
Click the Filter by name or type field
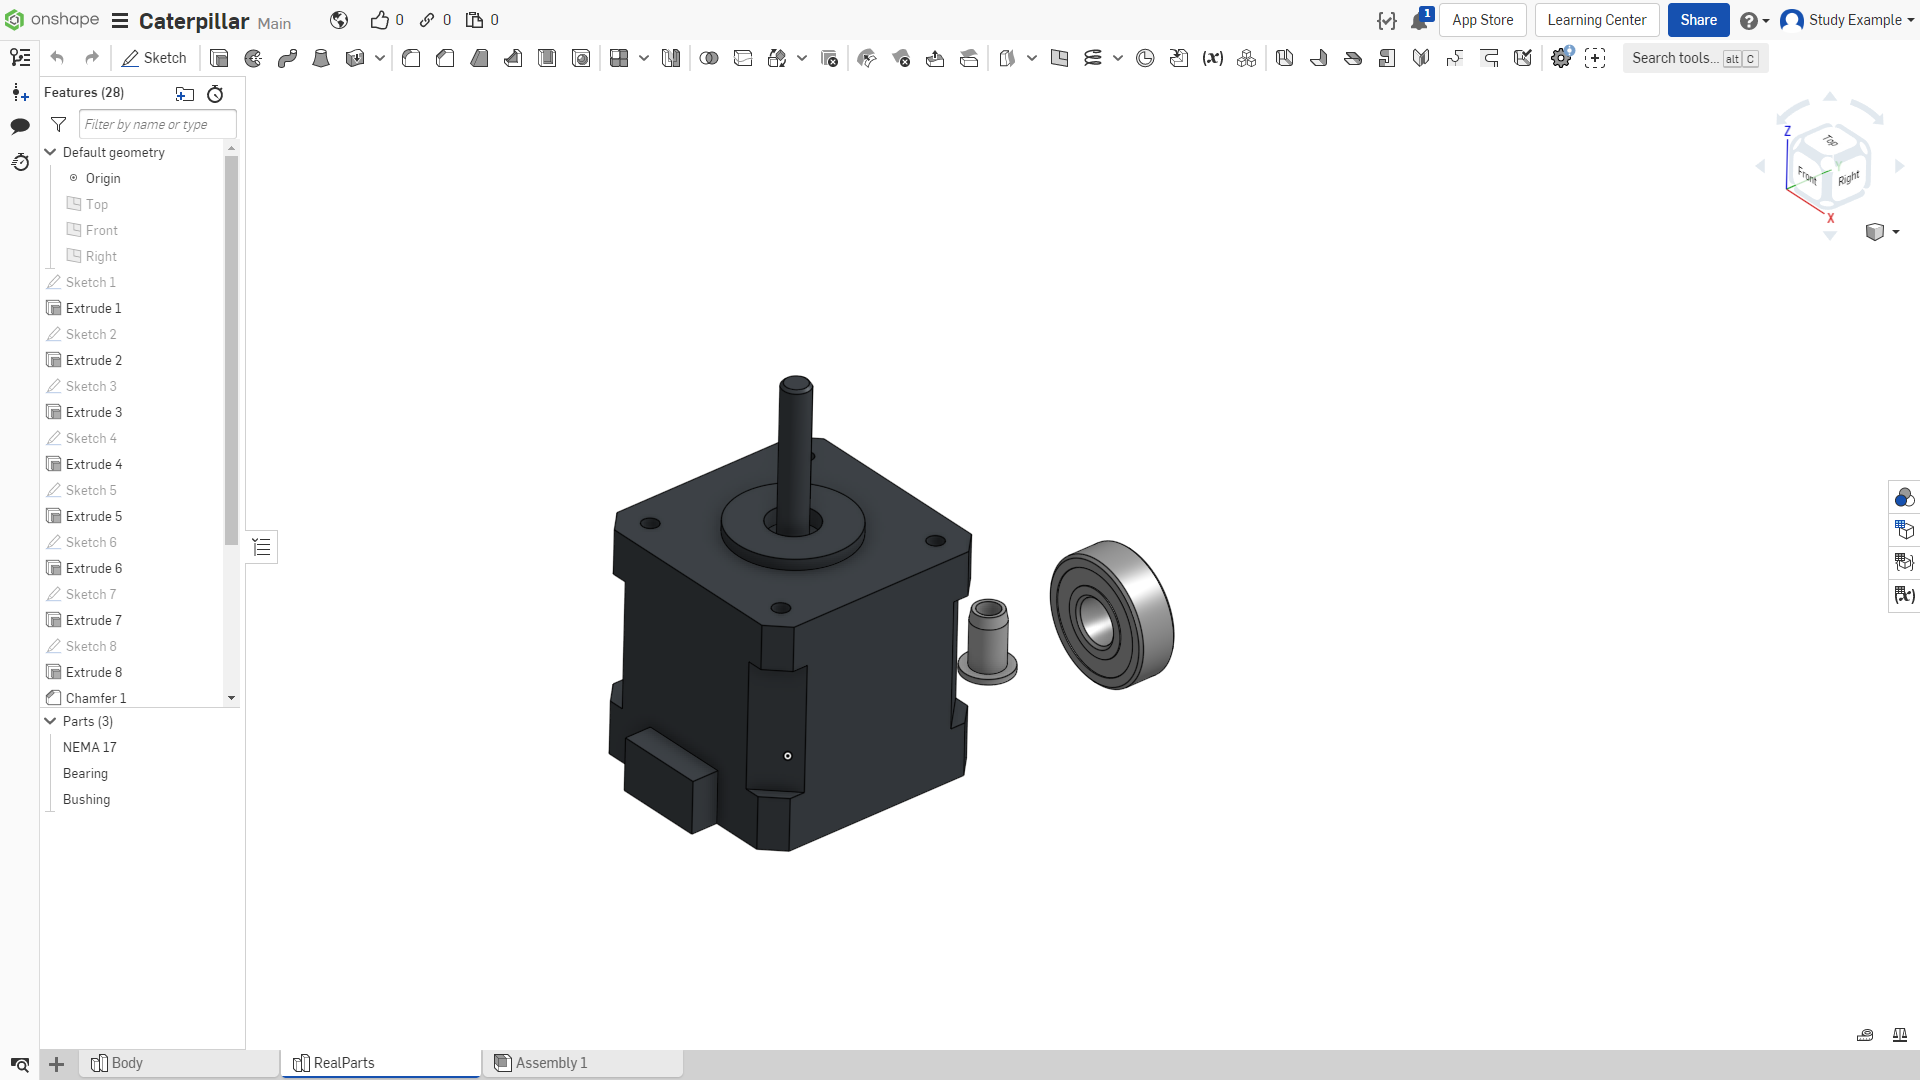click(157, 124)
